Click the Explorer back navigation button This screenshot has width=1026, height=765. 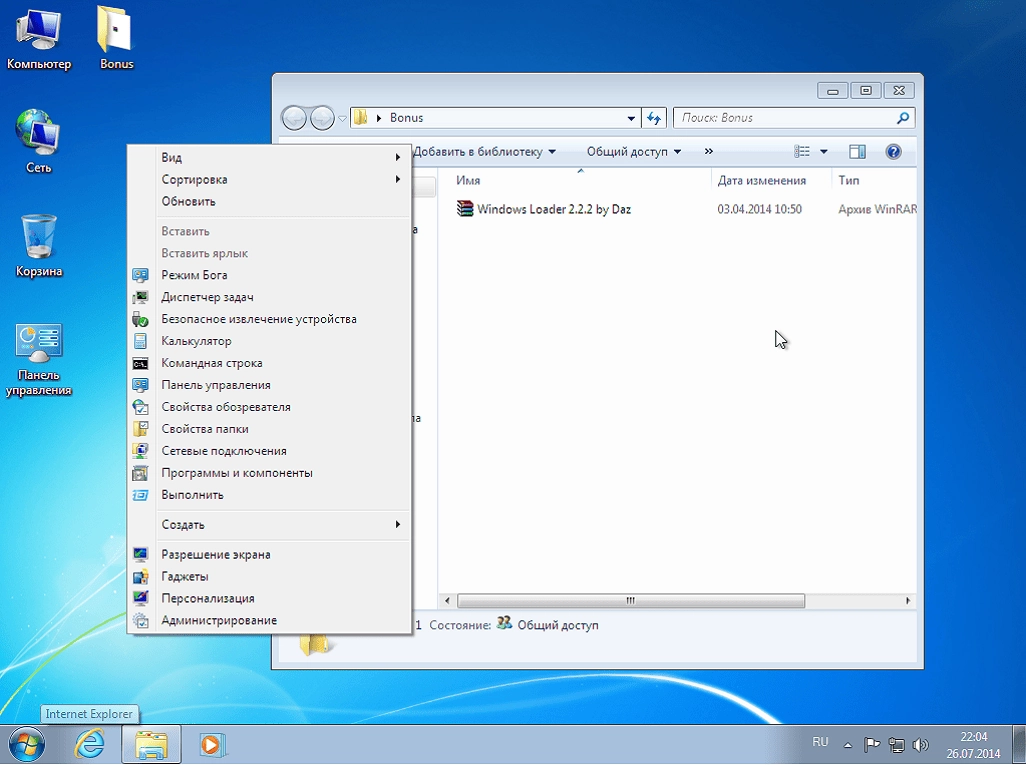294,118
